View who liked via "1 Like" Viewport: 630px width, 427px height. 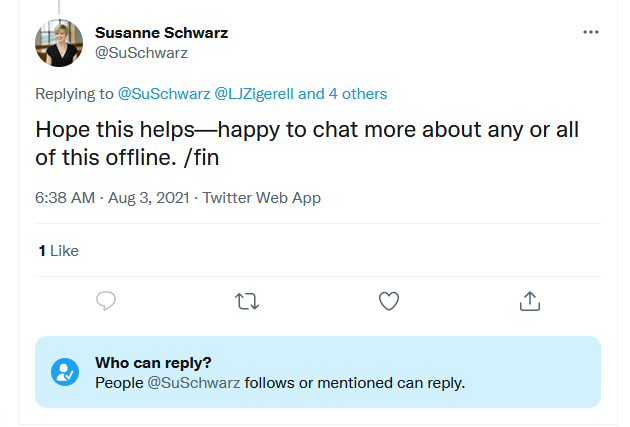58,251
